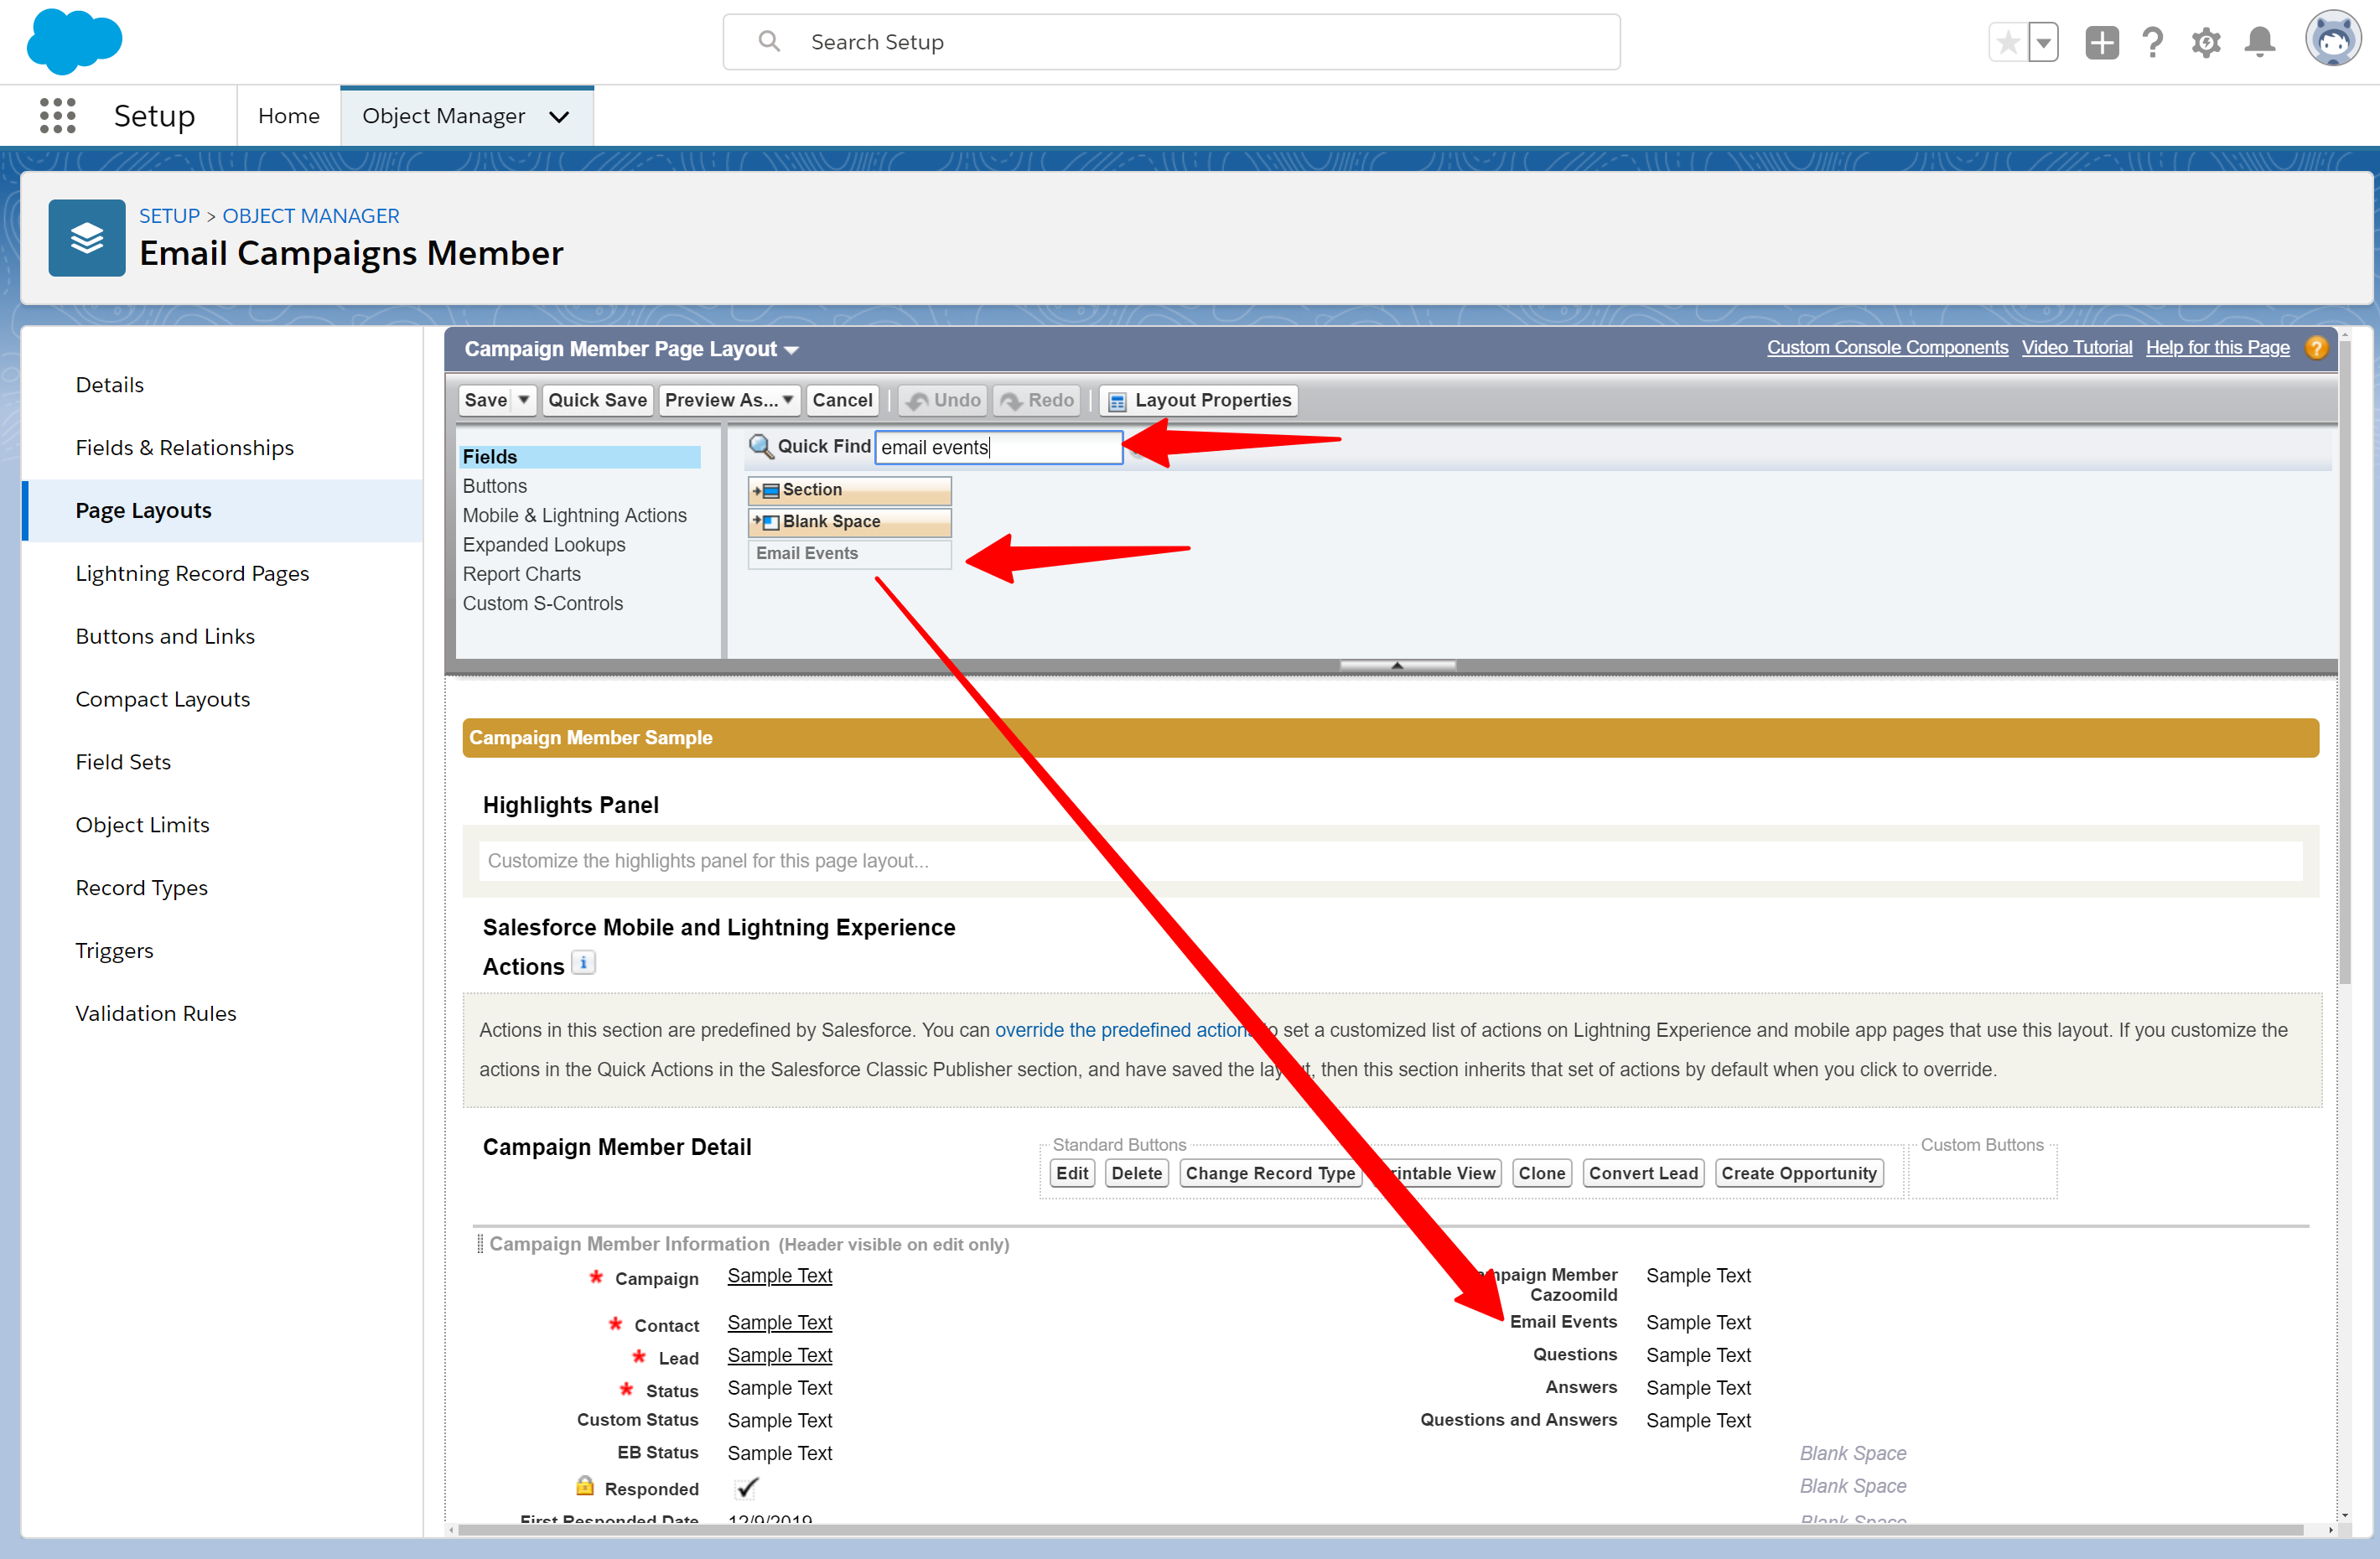The image size is (2380, 1559).
Task: Expand the Campaign Member Page Layout dropdown
Action: [791, 350]
